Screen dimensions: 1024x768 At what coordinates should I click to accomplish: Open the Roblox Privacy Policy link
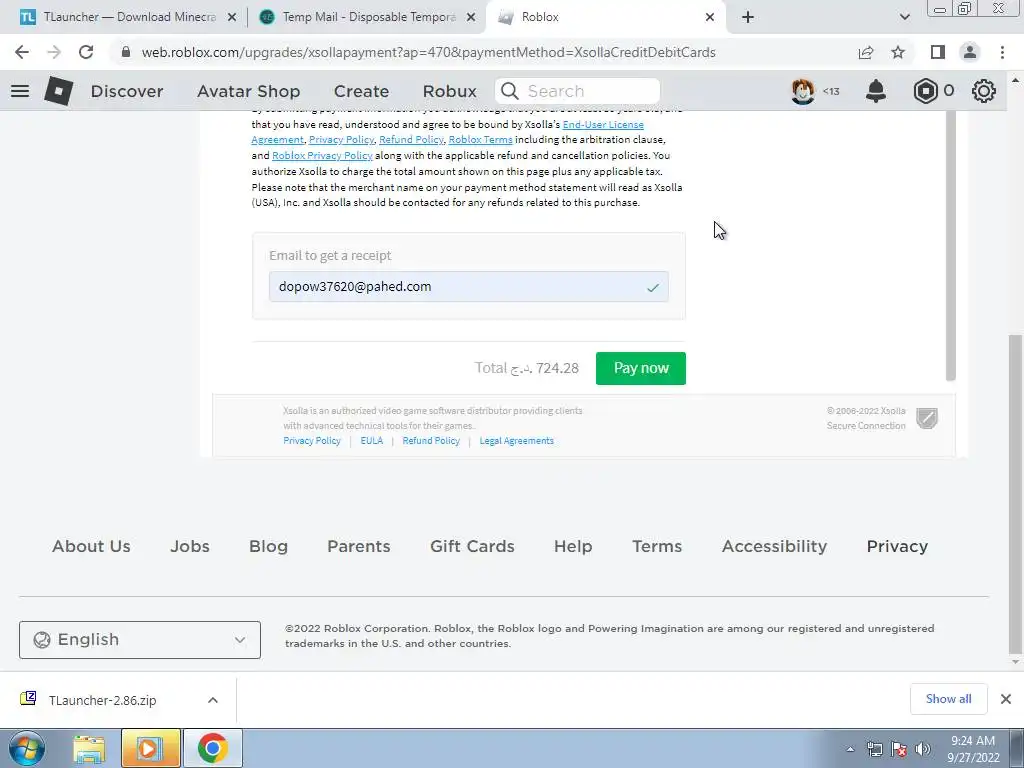point(322,155)
